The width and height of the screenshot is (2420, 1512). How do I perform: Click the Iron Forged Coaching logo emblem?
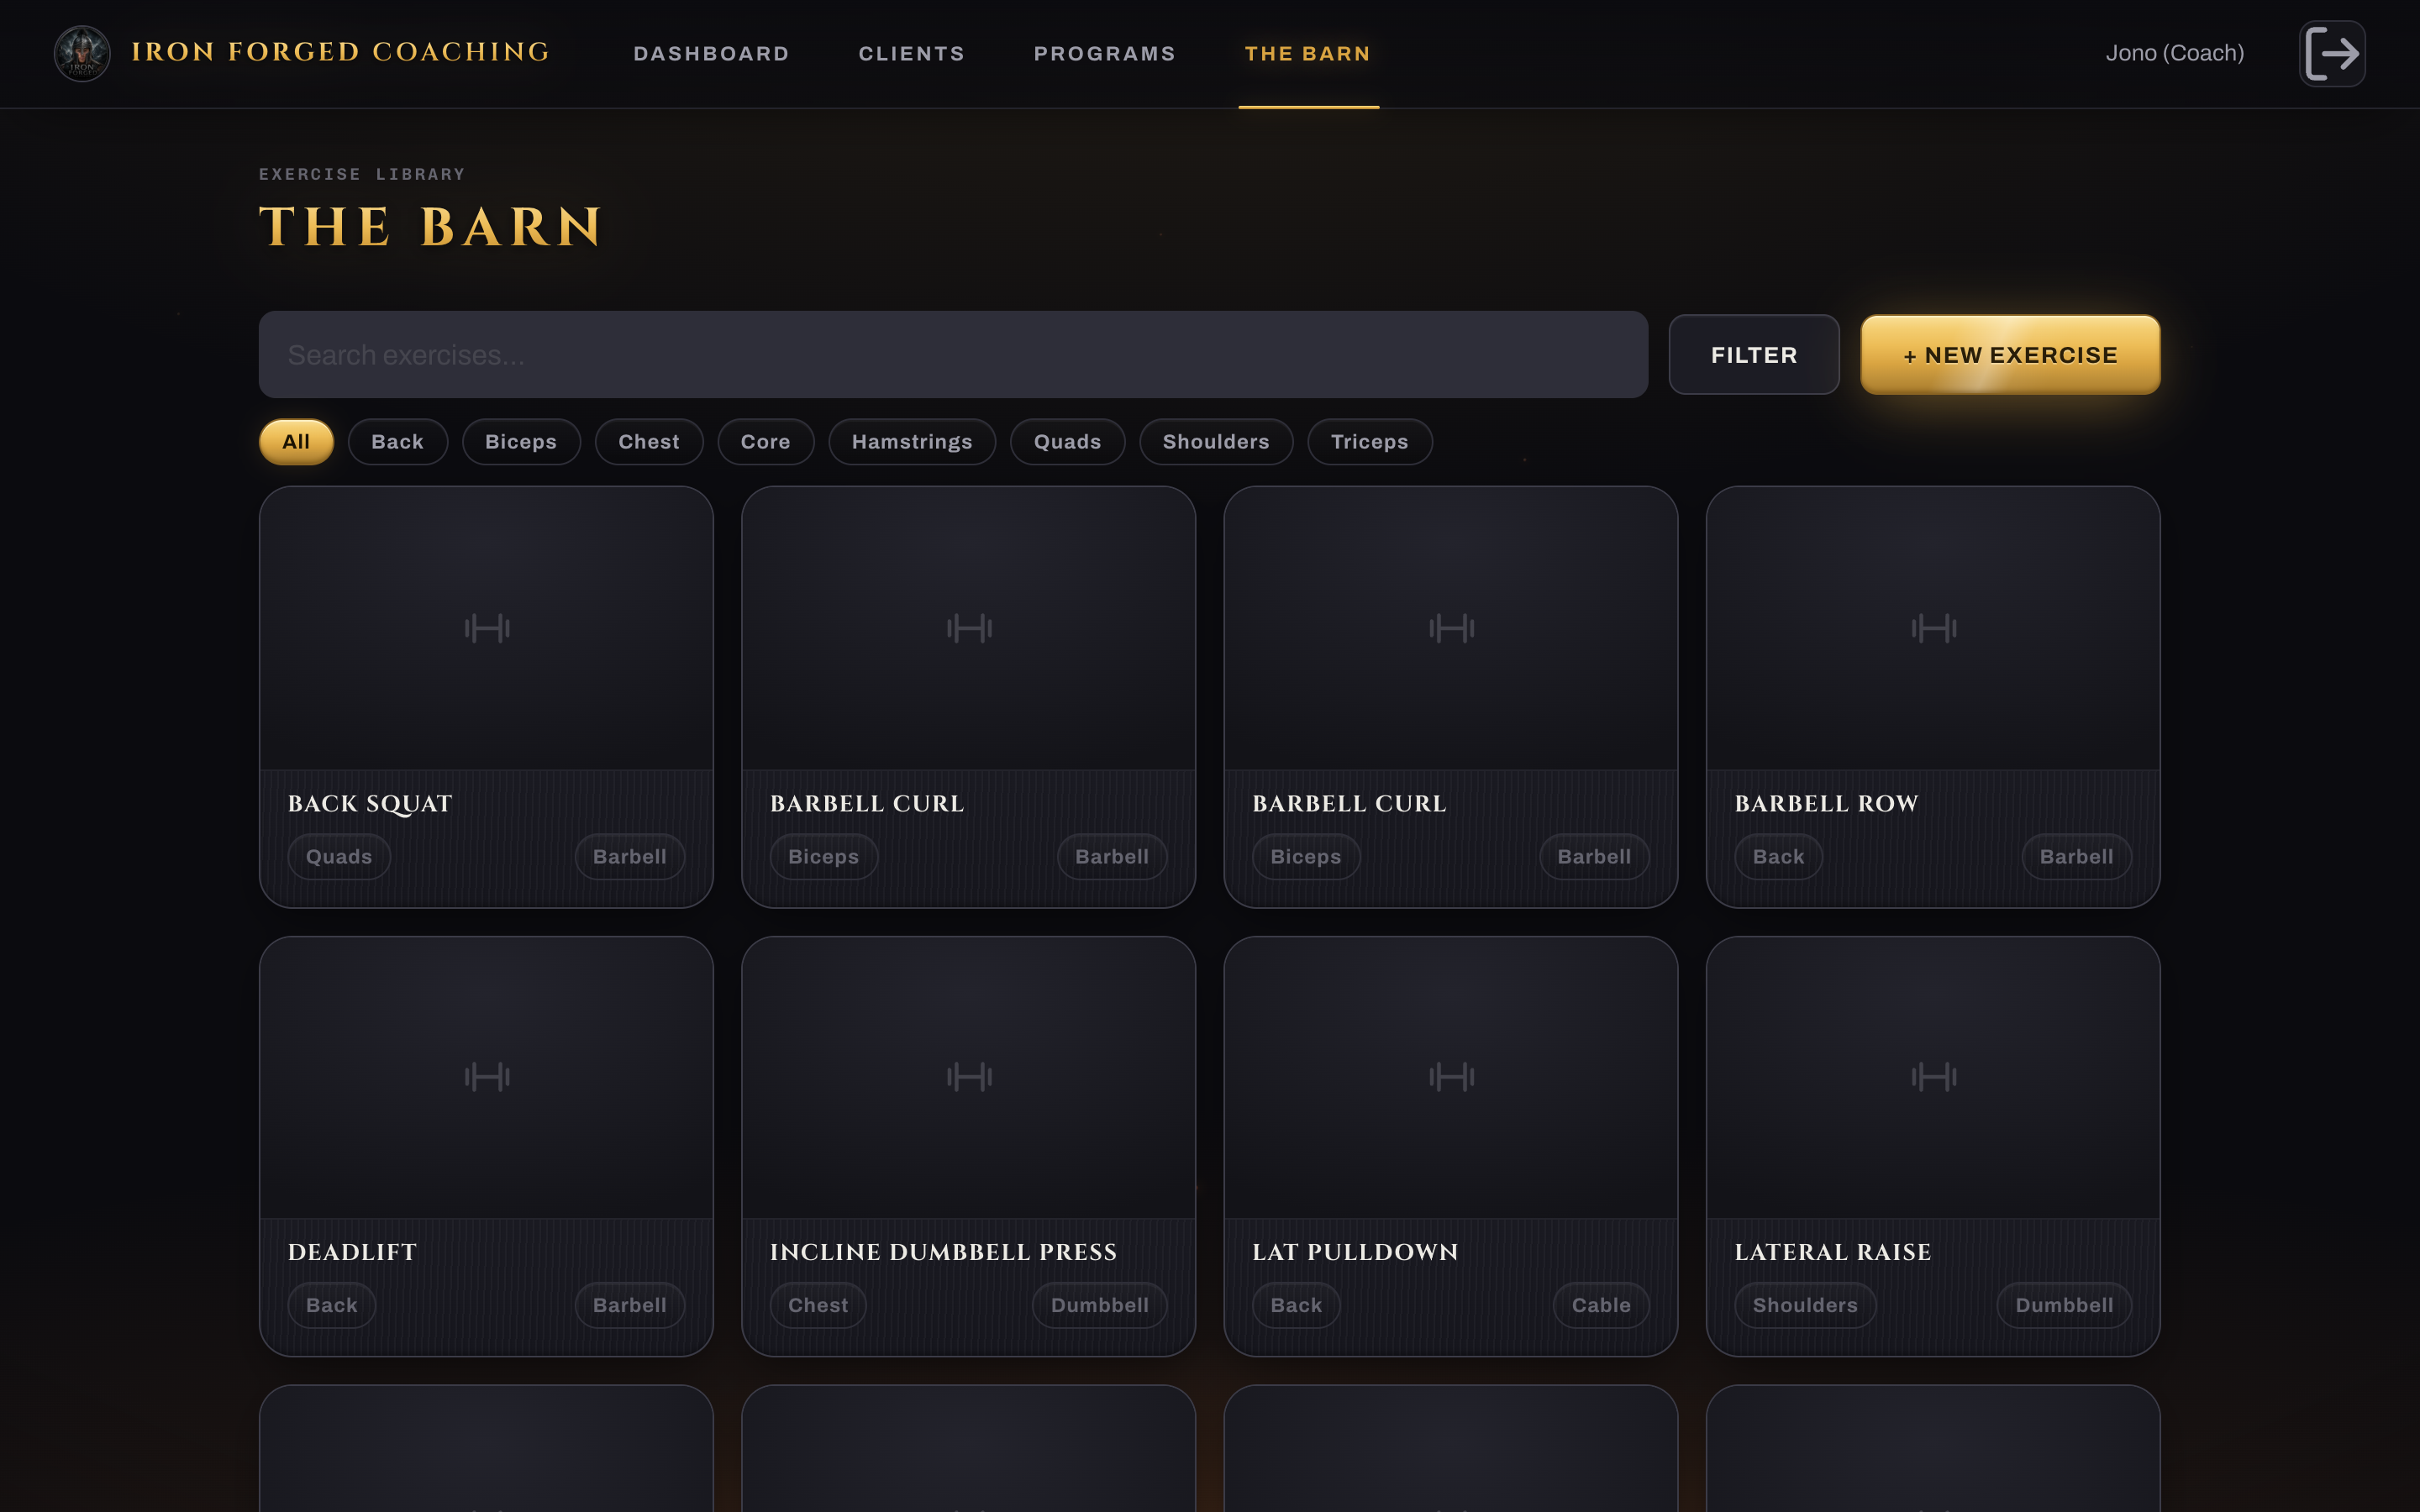[82, 53]
